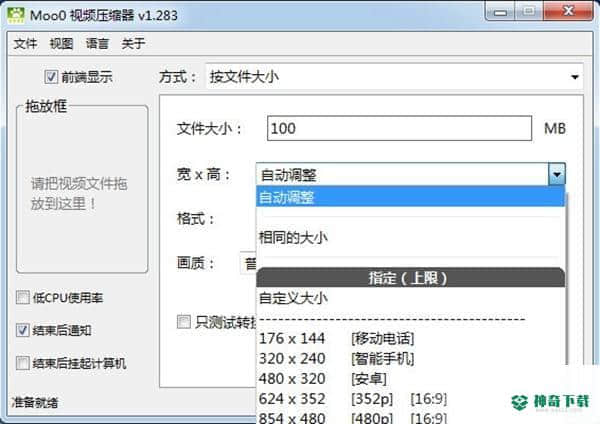Open the 视图 menu
The height and width of the screenshot is (424, 600).
61,43
